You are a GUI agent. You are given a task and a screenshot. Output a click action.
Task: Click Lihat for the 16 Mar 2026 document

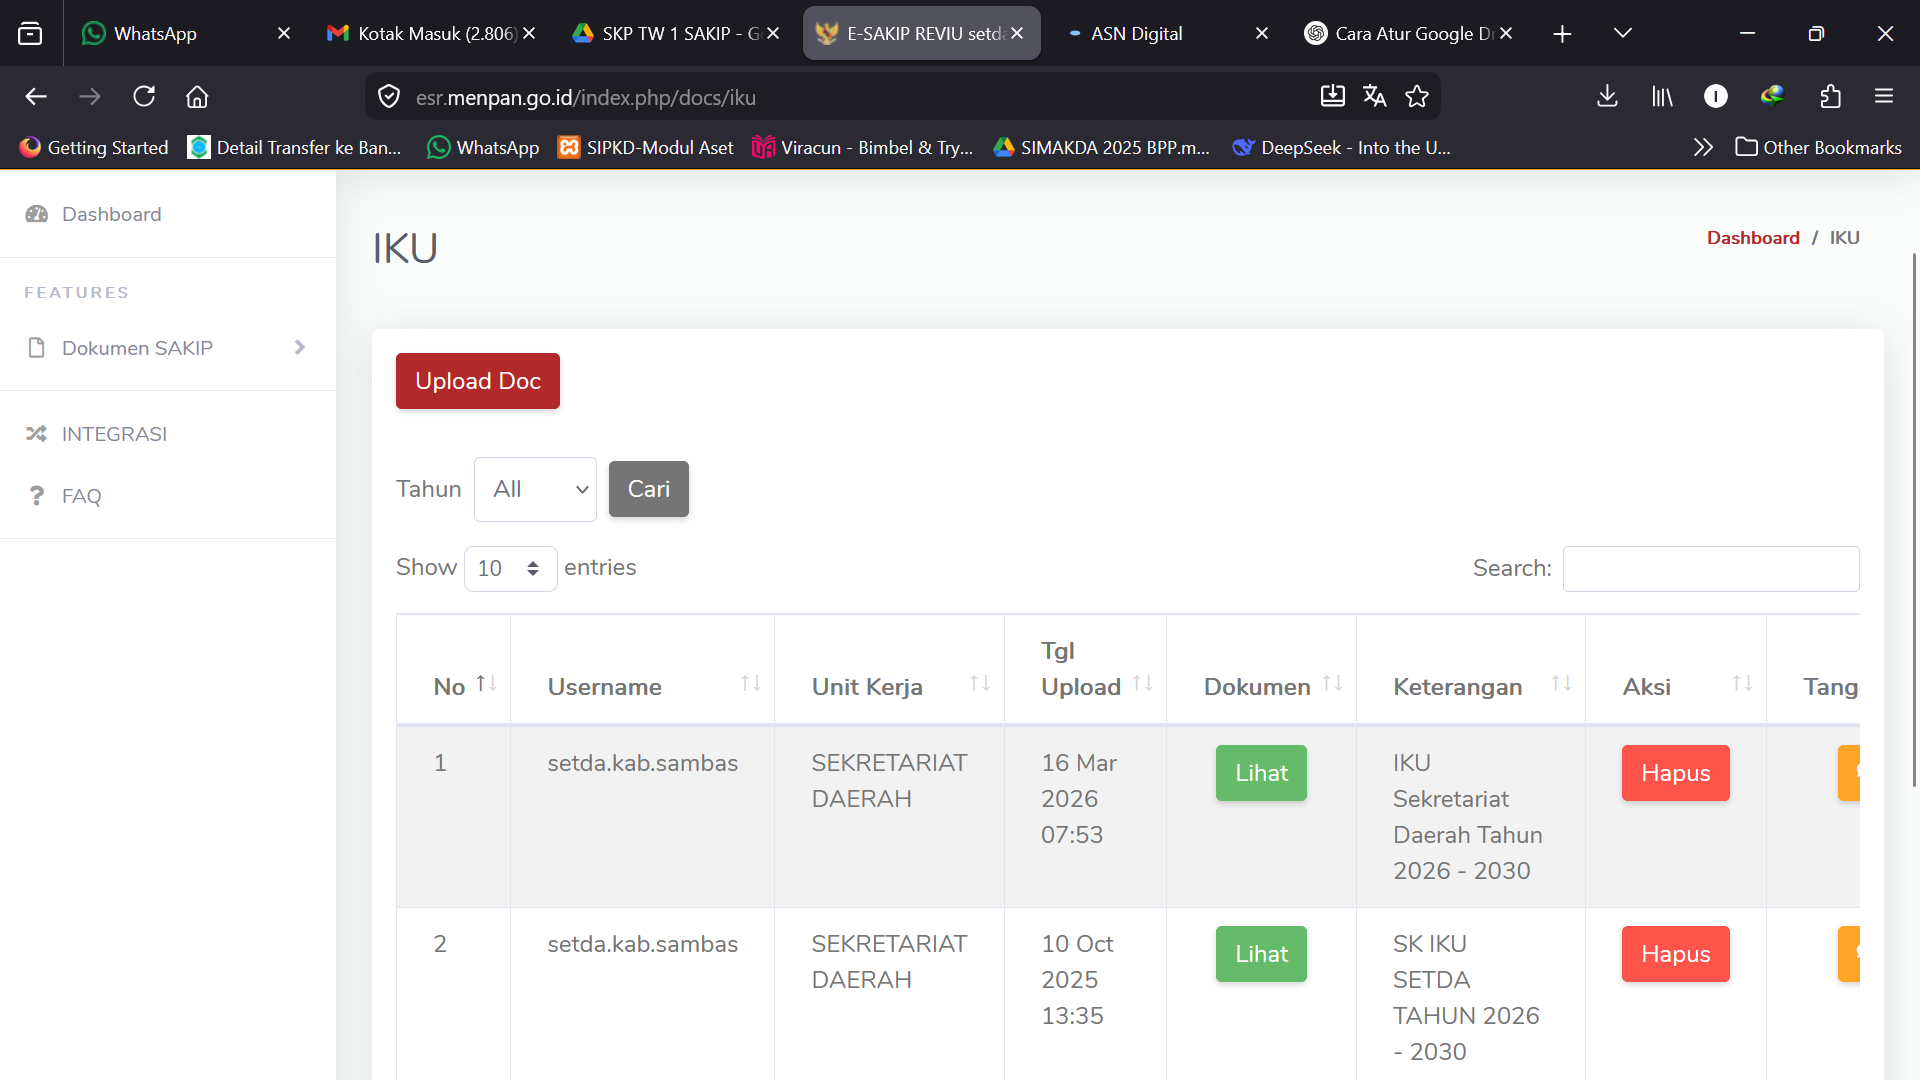pos(1261,773)
